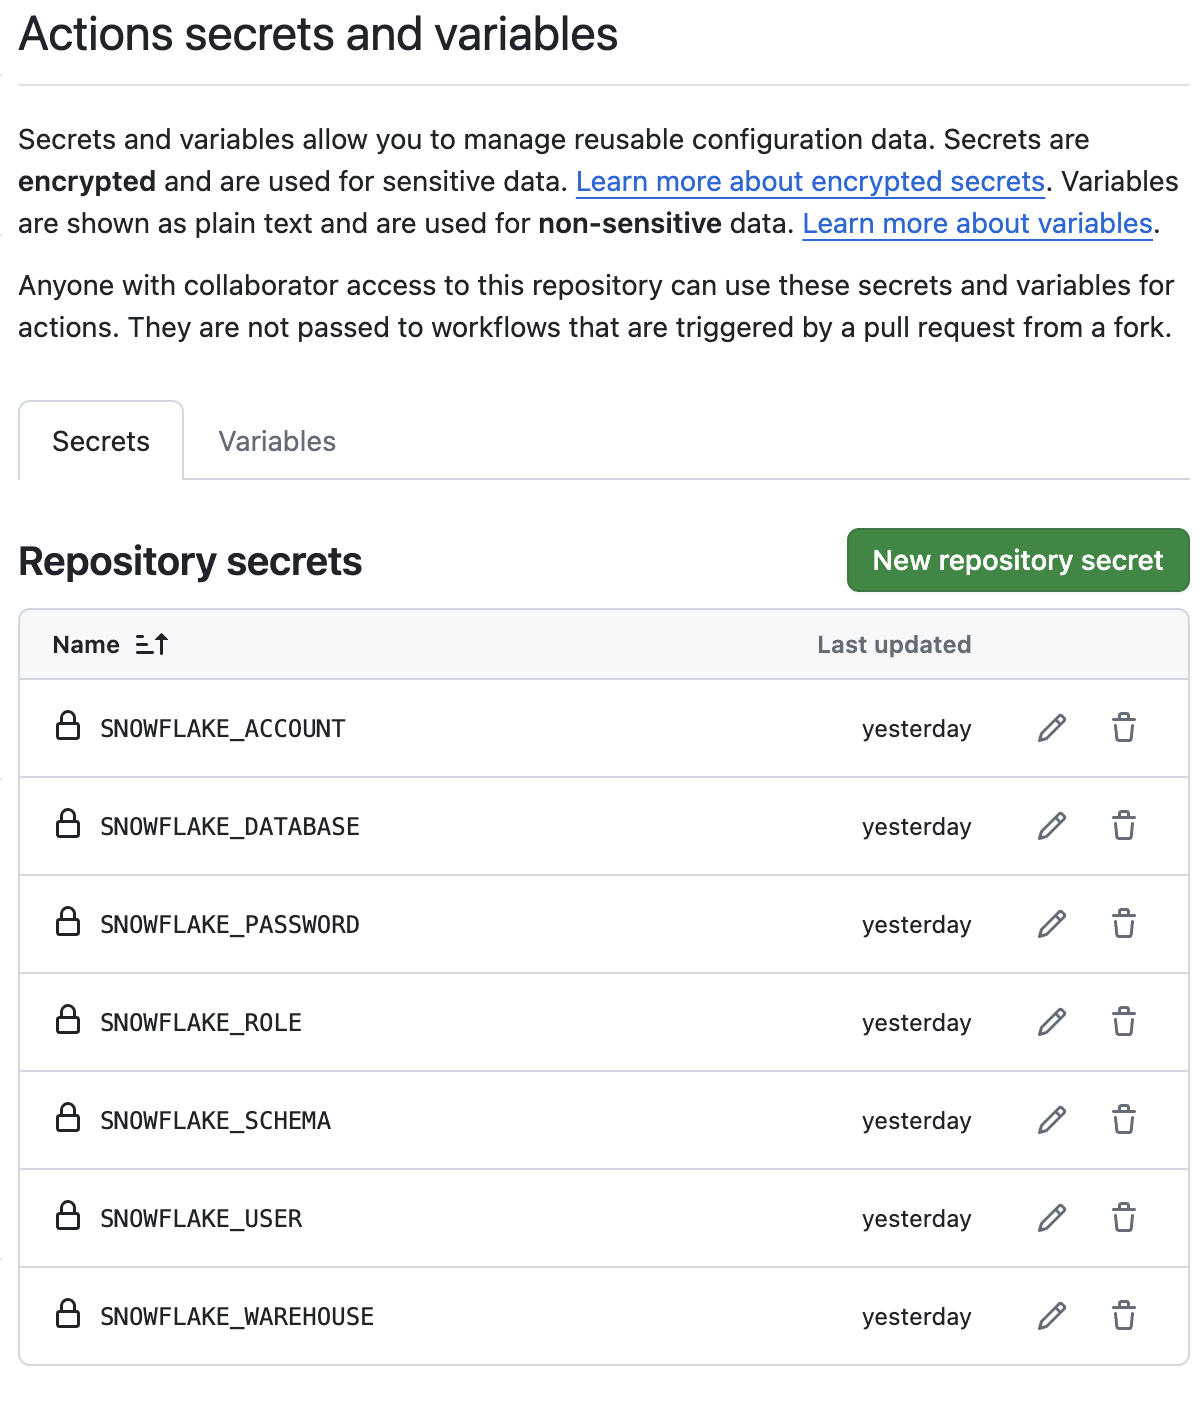Delete the SNOWFLAKE_DATABASE secret with trash icon
This screenshot has height=1404, width=1204.
pos(1124,826)
